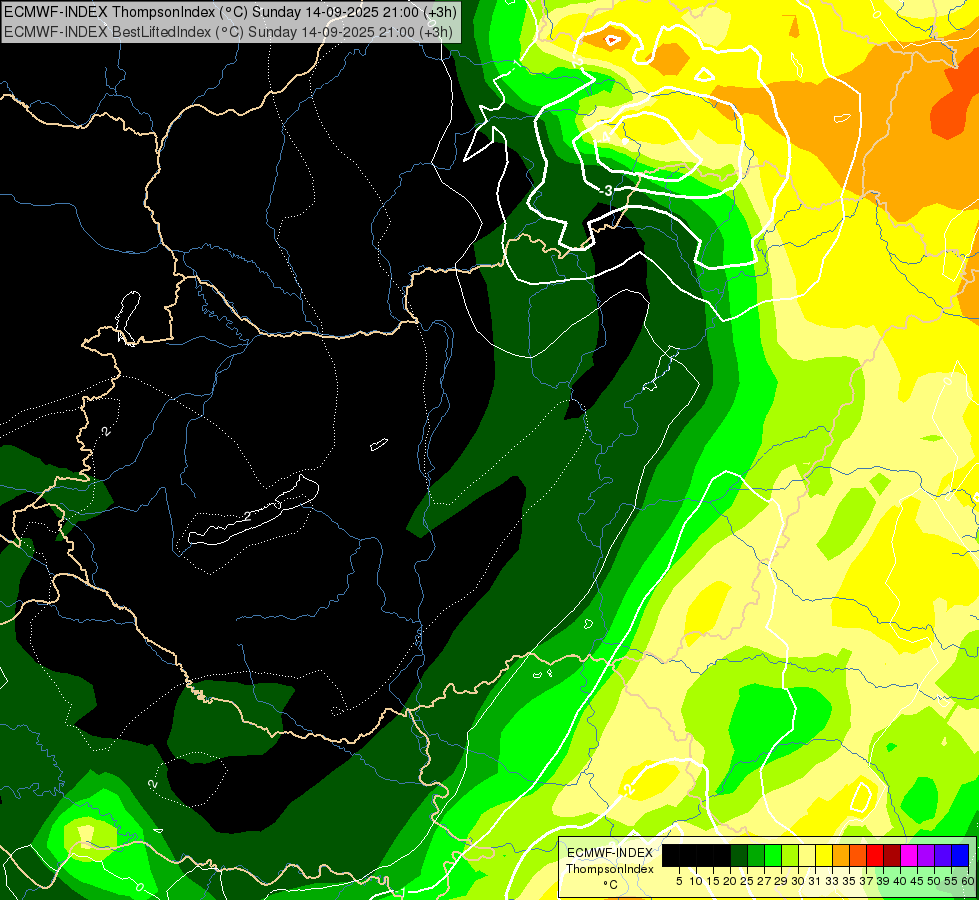Select the indigo 50-55 legend swatch
The height and width of the screenshot is (900, 979).
pos(943,855)
